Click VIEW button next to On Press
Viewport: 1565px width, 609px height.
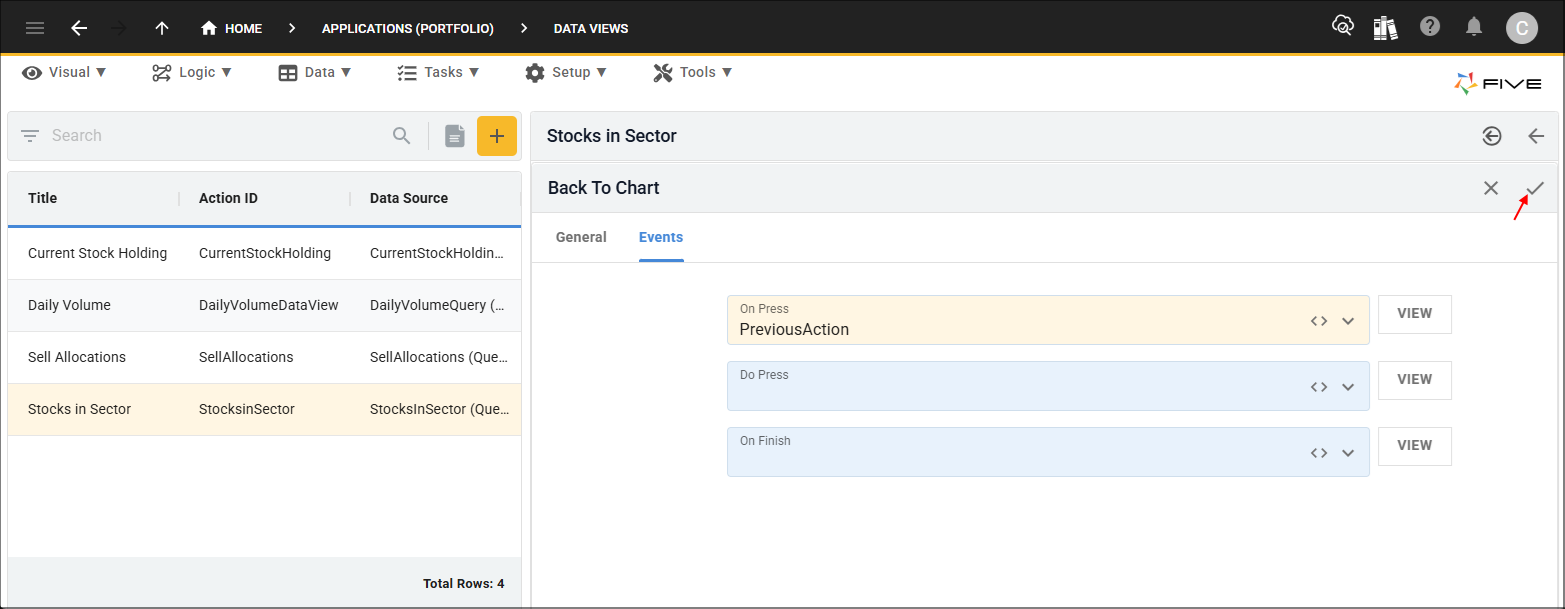tap(1414, 314)
